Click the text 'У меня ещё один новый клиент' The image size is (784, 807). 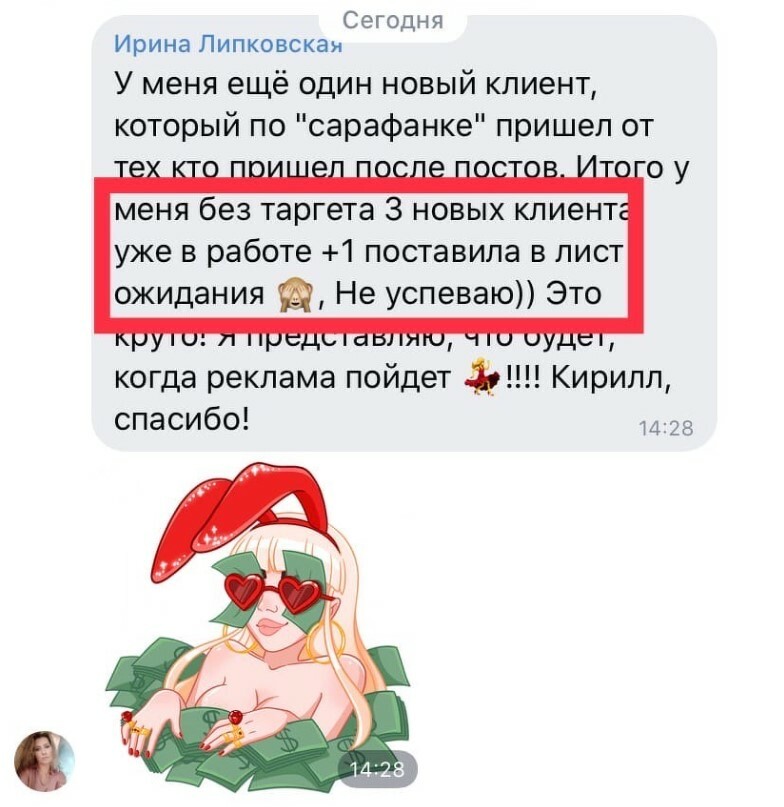click(355, 85)
